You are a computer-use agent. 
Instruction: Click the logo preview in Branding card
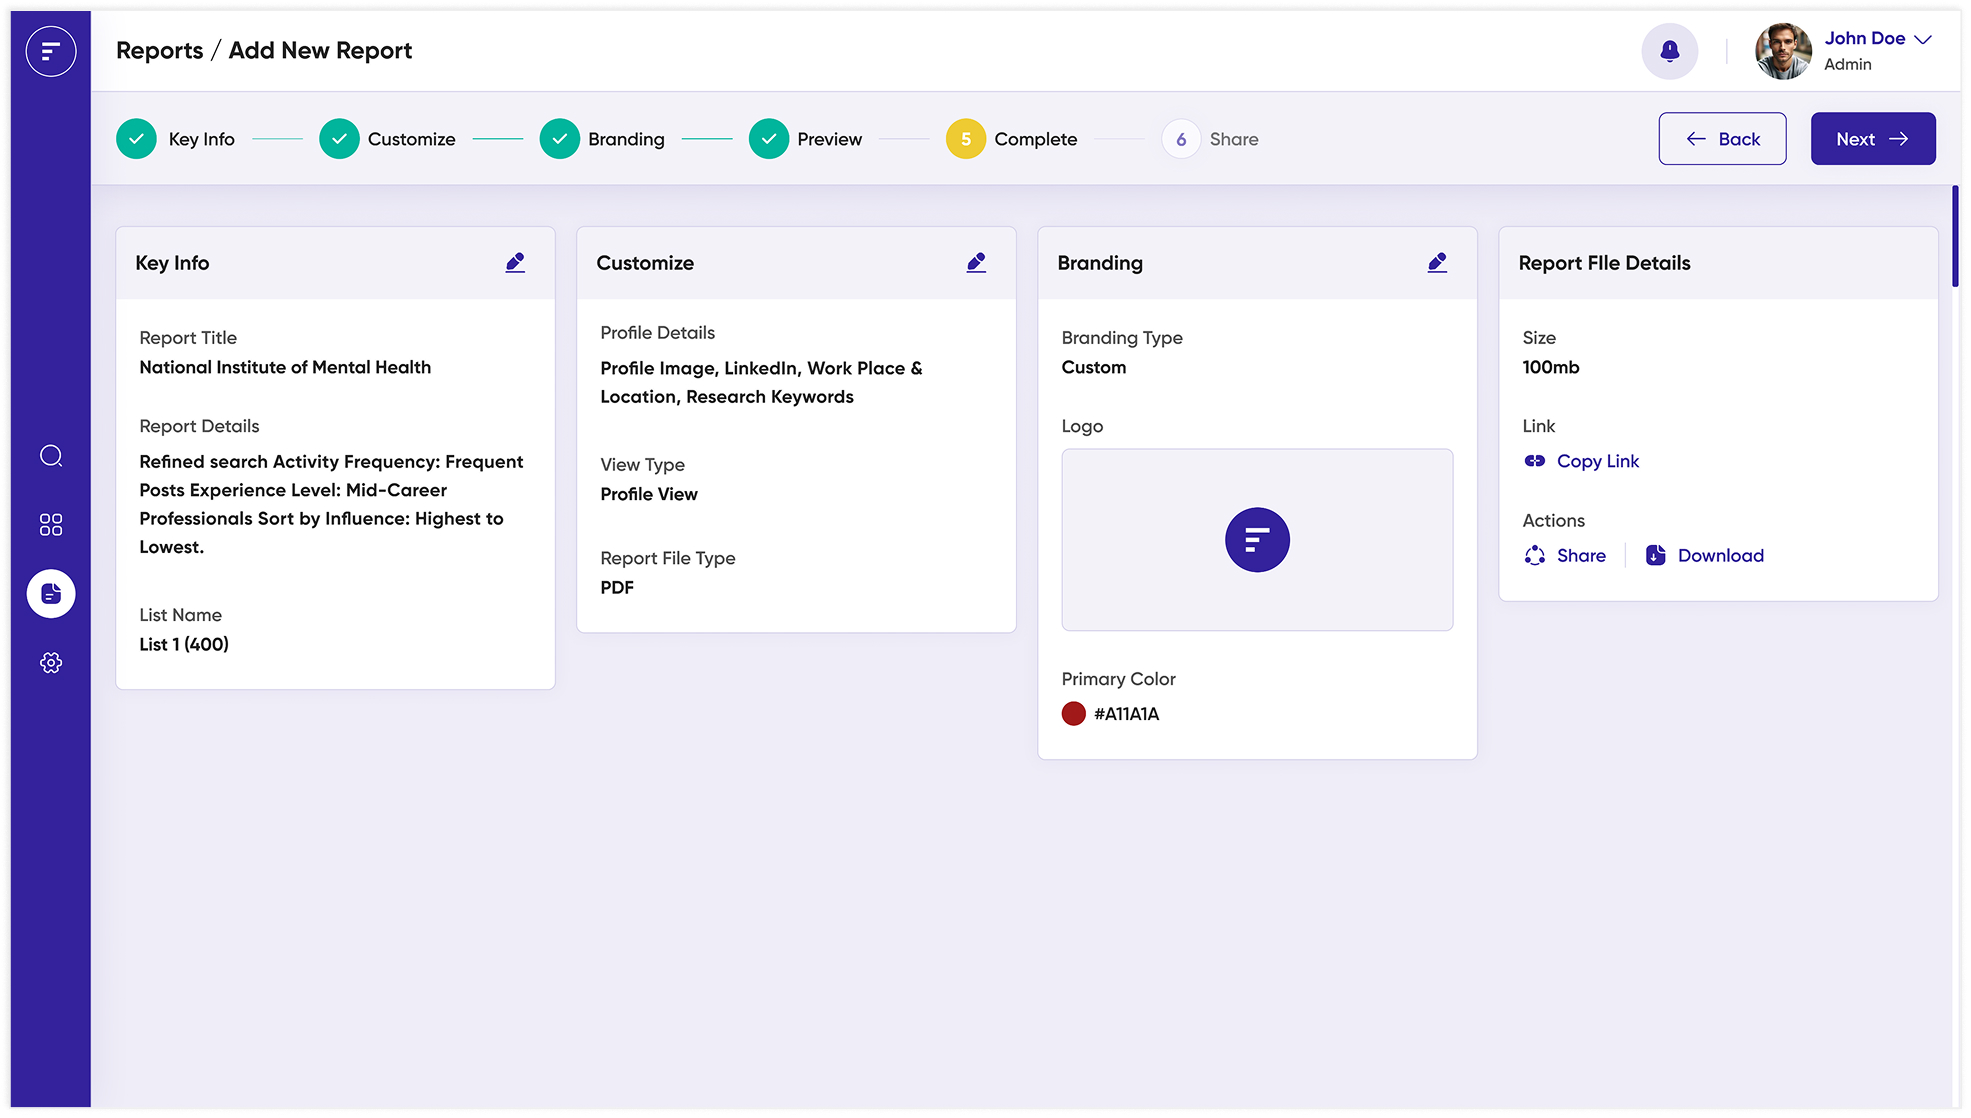(1257, 540)
